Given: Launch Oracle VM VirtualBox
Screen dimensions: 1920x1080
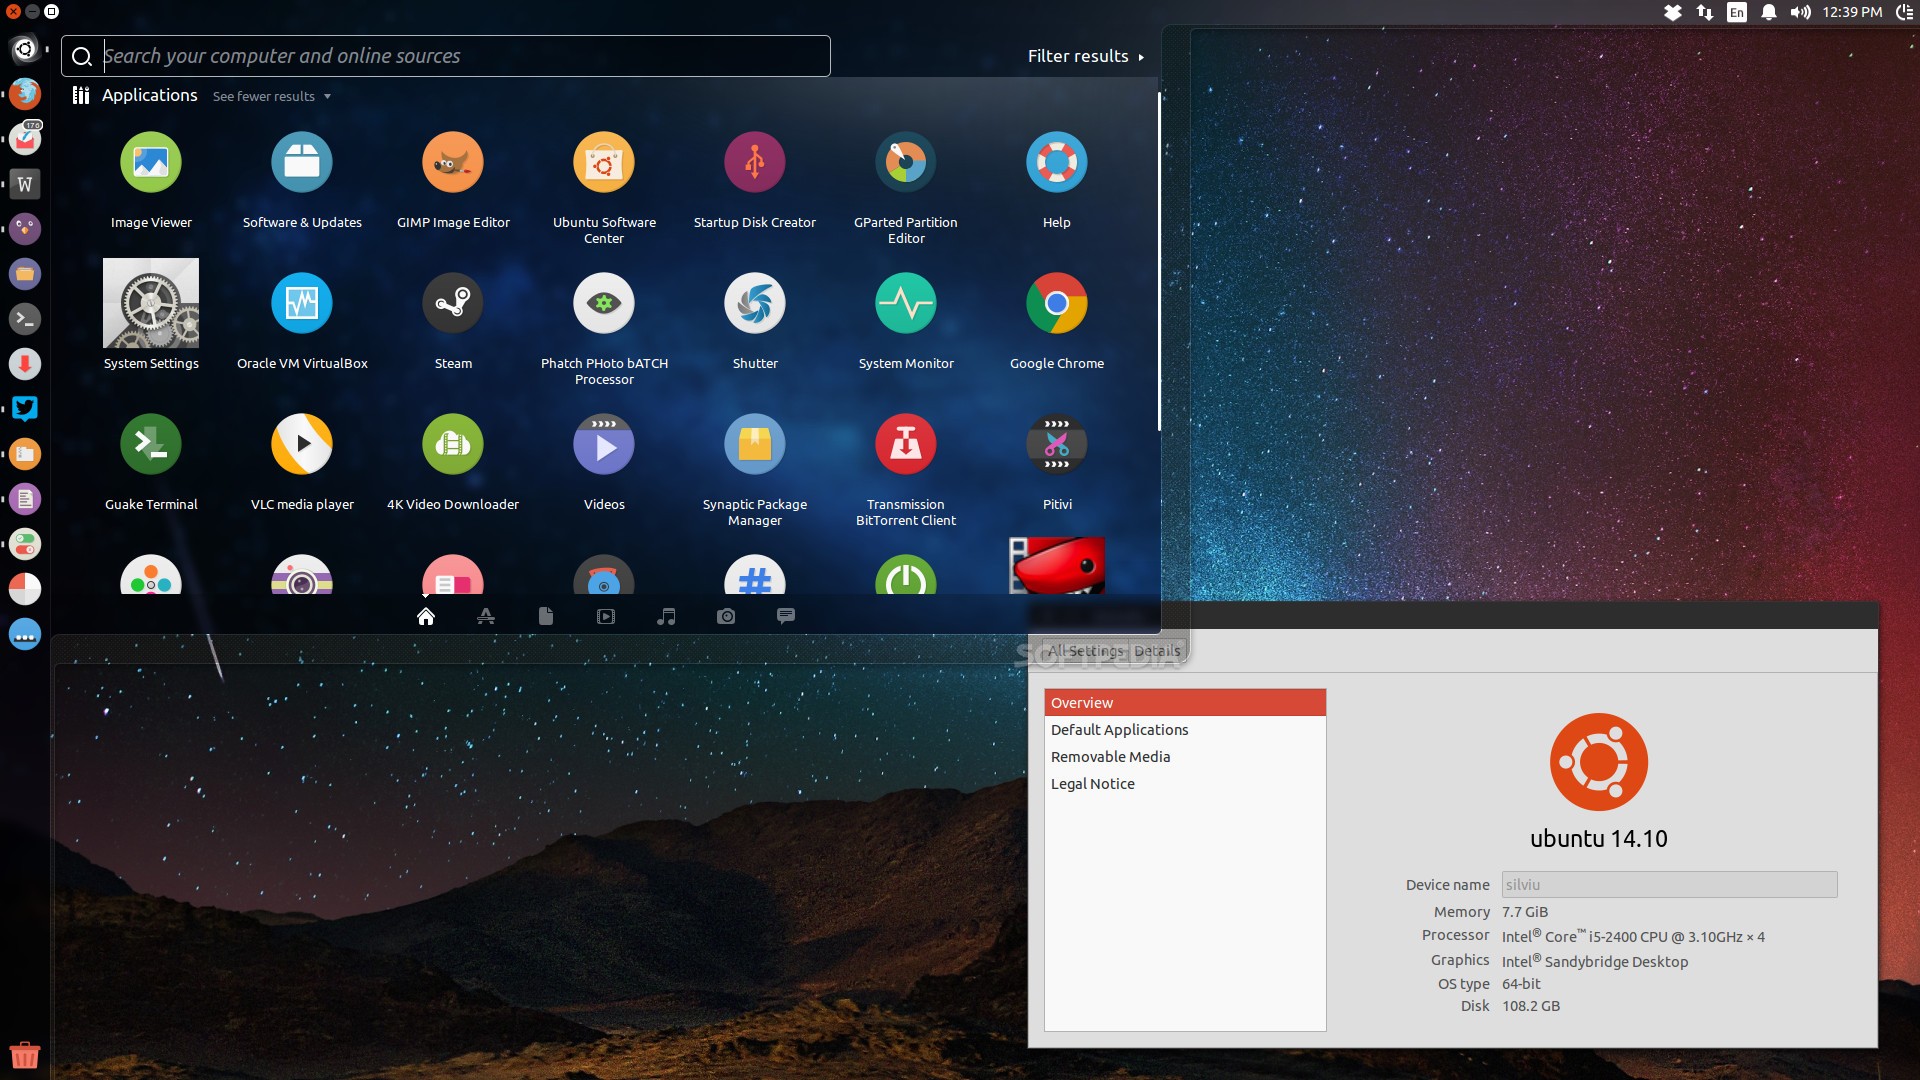Looking at the screenshot, I should point(302,303).
